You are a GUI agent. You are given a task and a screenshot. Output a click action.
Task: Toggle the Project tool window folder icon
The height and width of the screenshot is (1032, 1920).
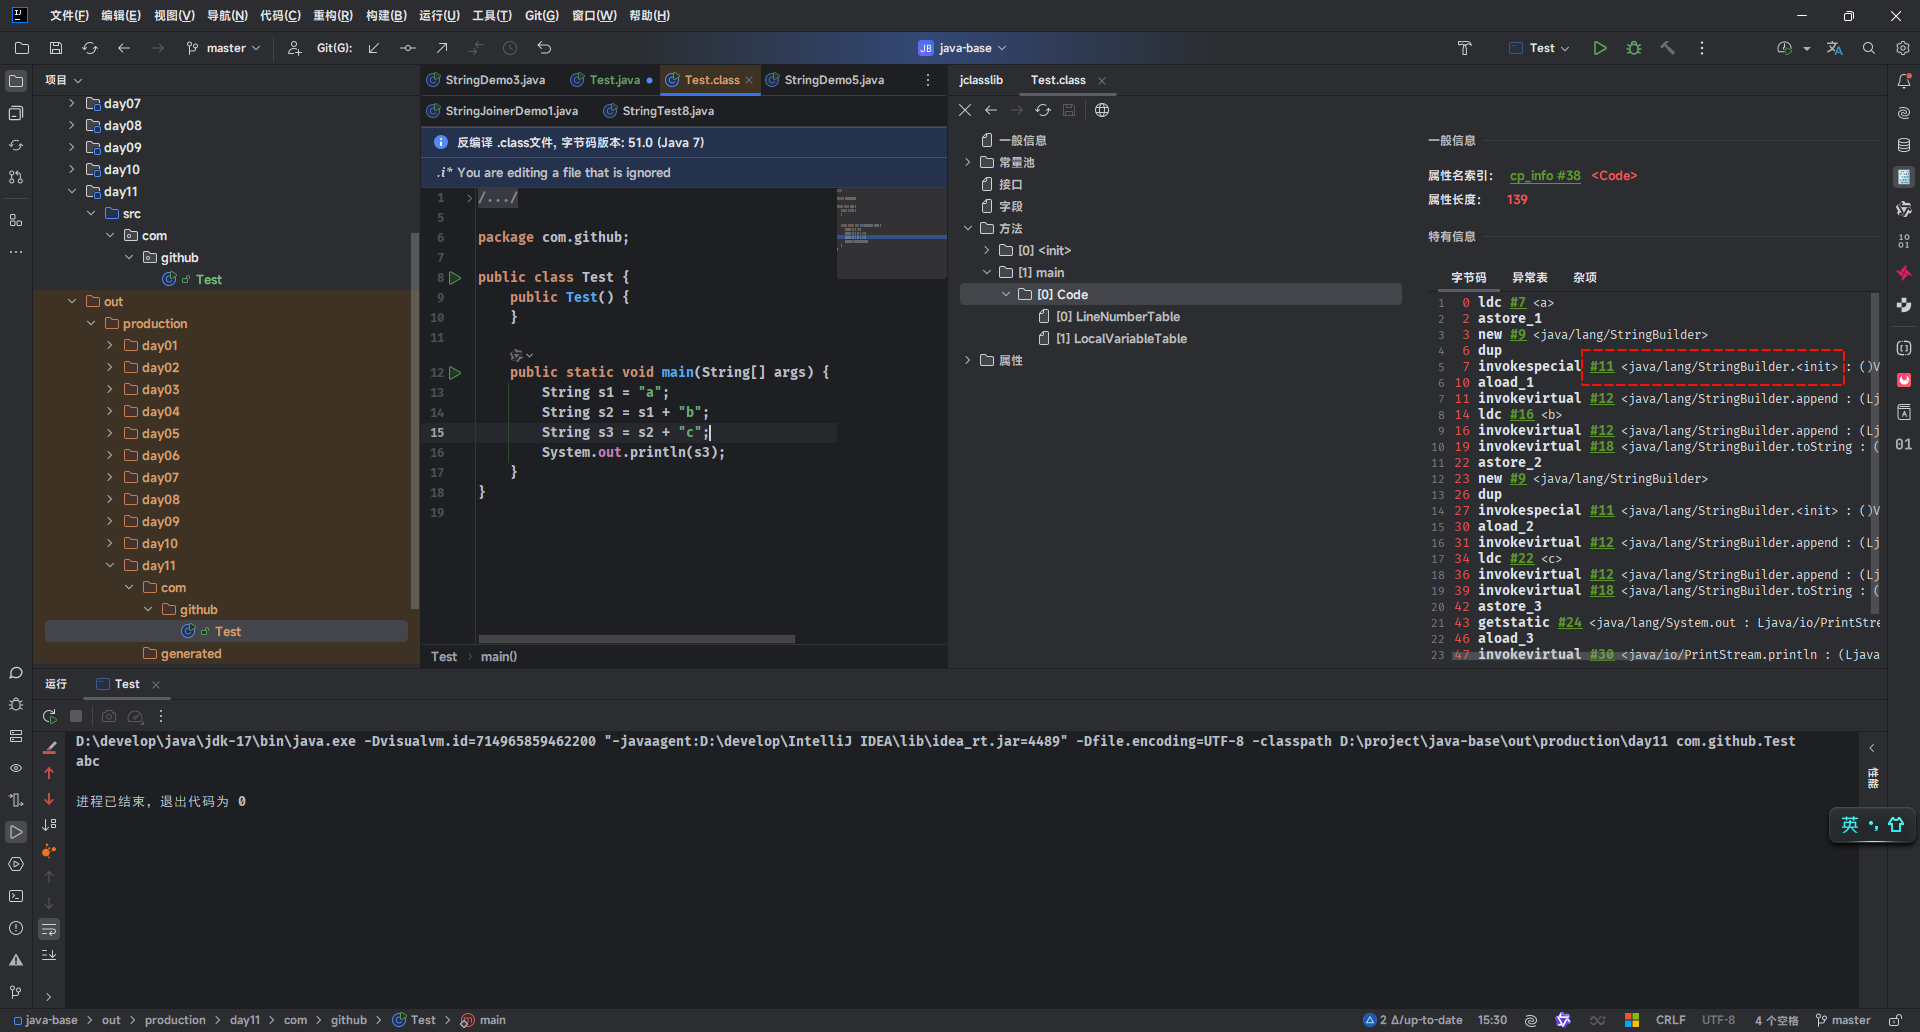click(x=16, y=81)
